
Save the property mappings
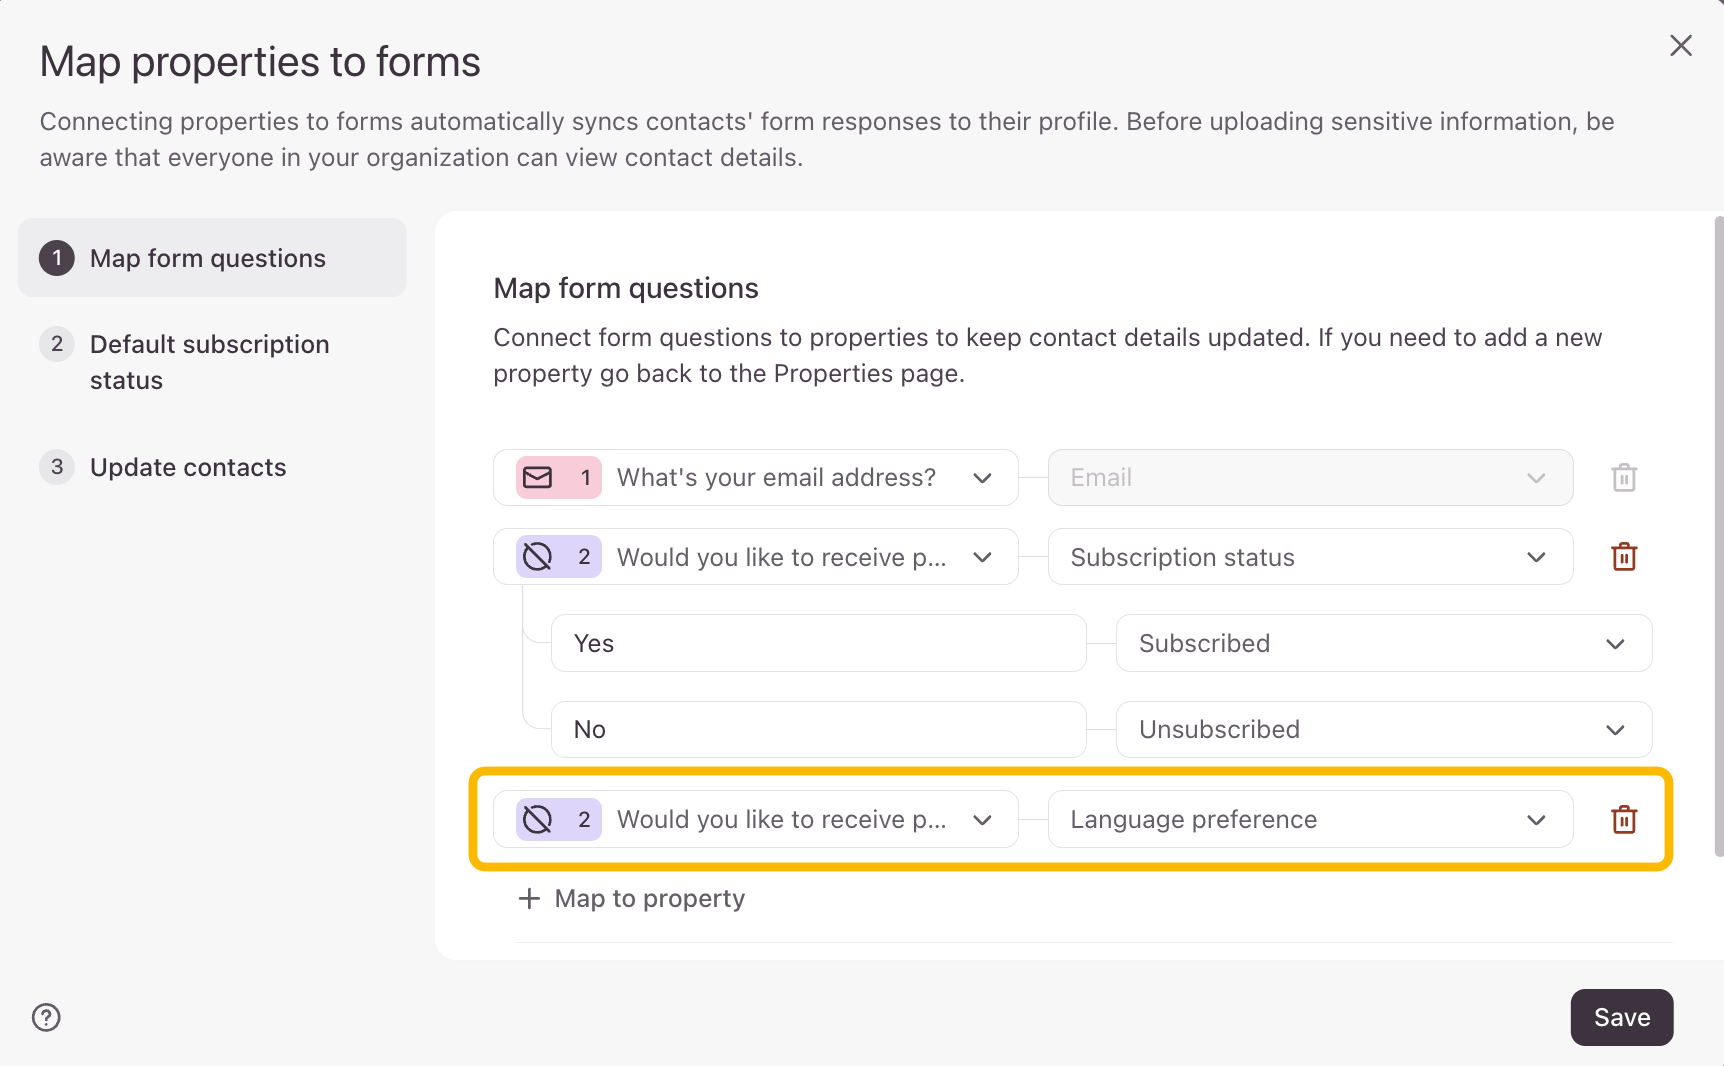coord(1621,1017)
